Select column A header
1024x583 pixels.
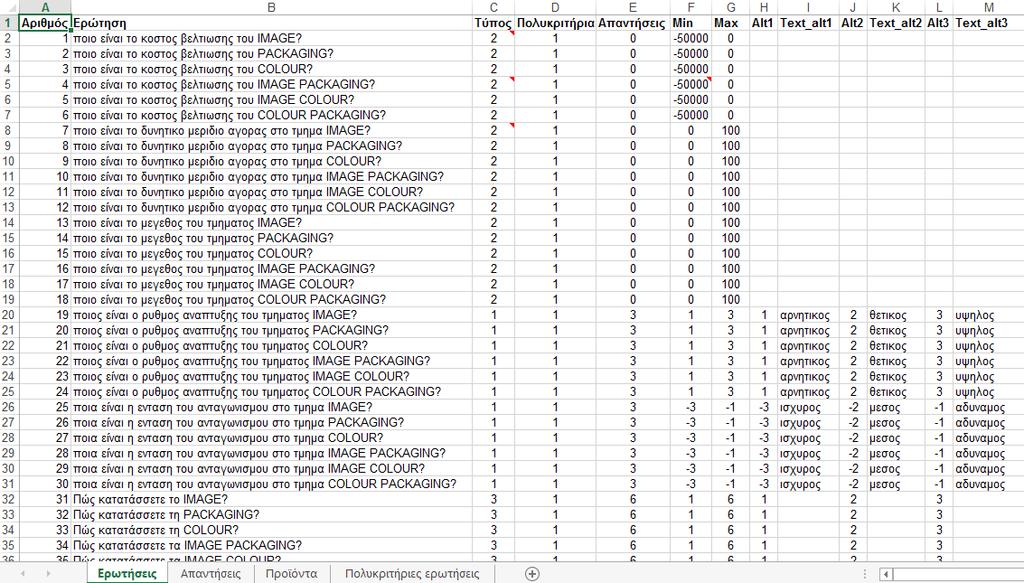point(45,7)
